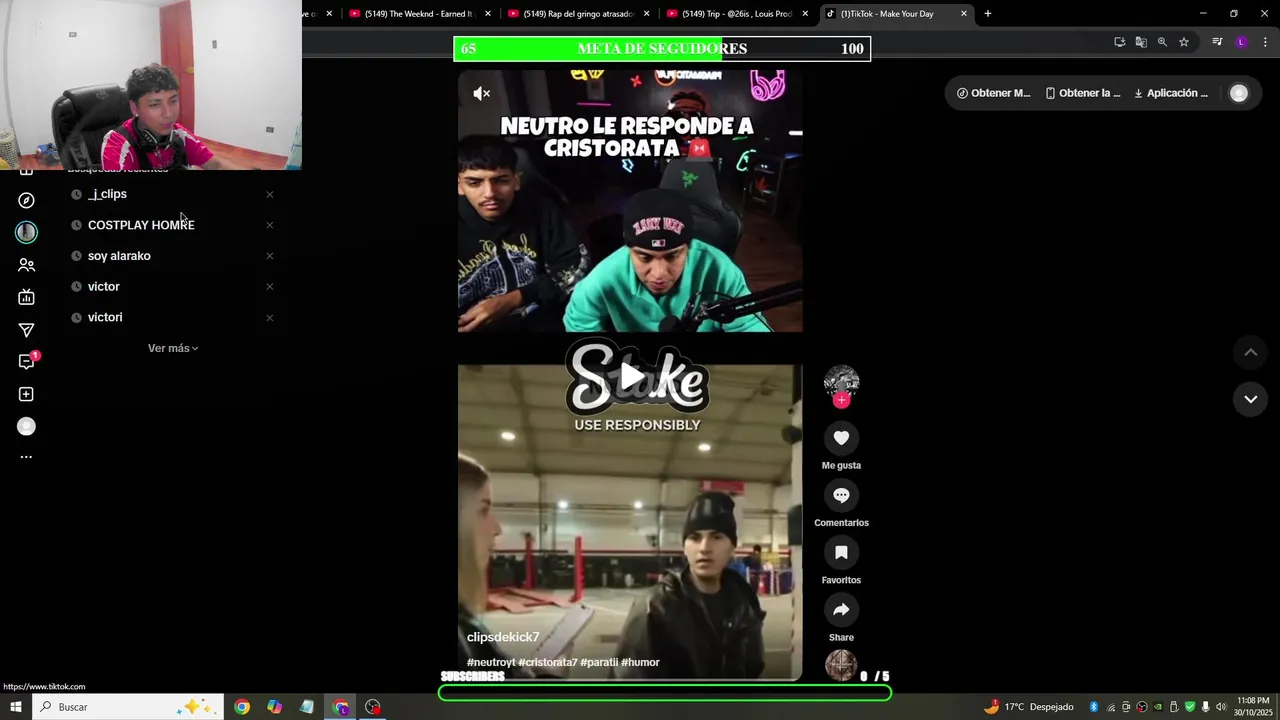This screenshot has width=1280, height=720.
Task: Select recent search 'victor'
Action: click(x=104, y=287)
